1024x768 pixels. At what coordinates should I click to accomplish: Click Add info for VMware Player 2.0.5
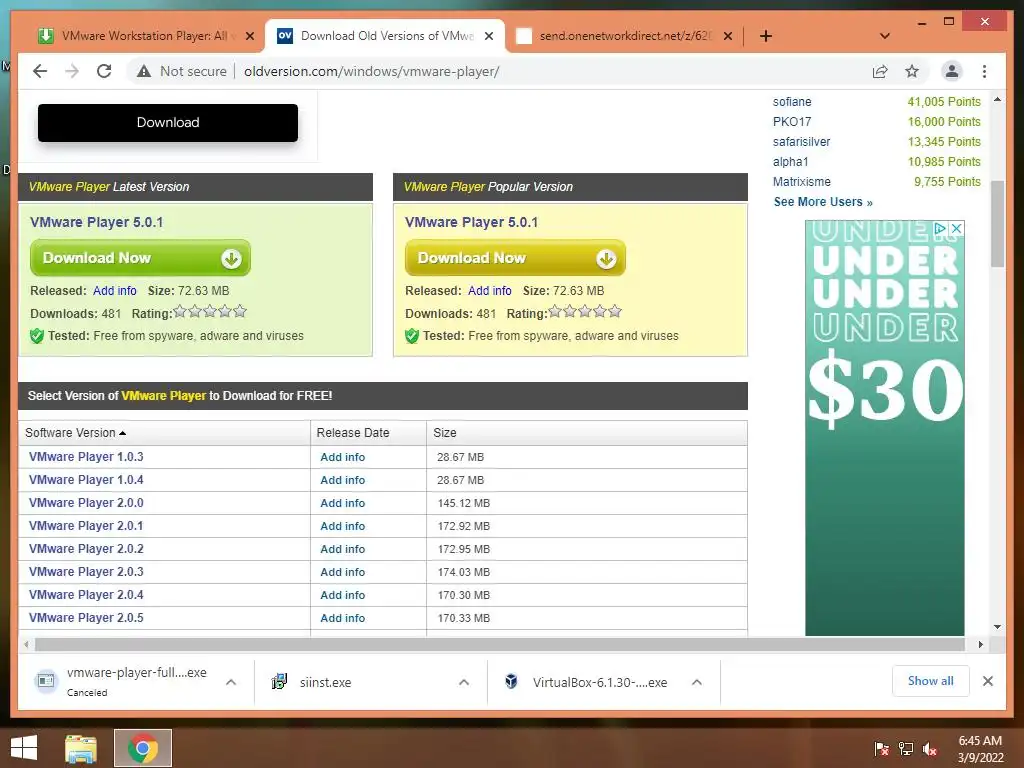tap(342, 618)
